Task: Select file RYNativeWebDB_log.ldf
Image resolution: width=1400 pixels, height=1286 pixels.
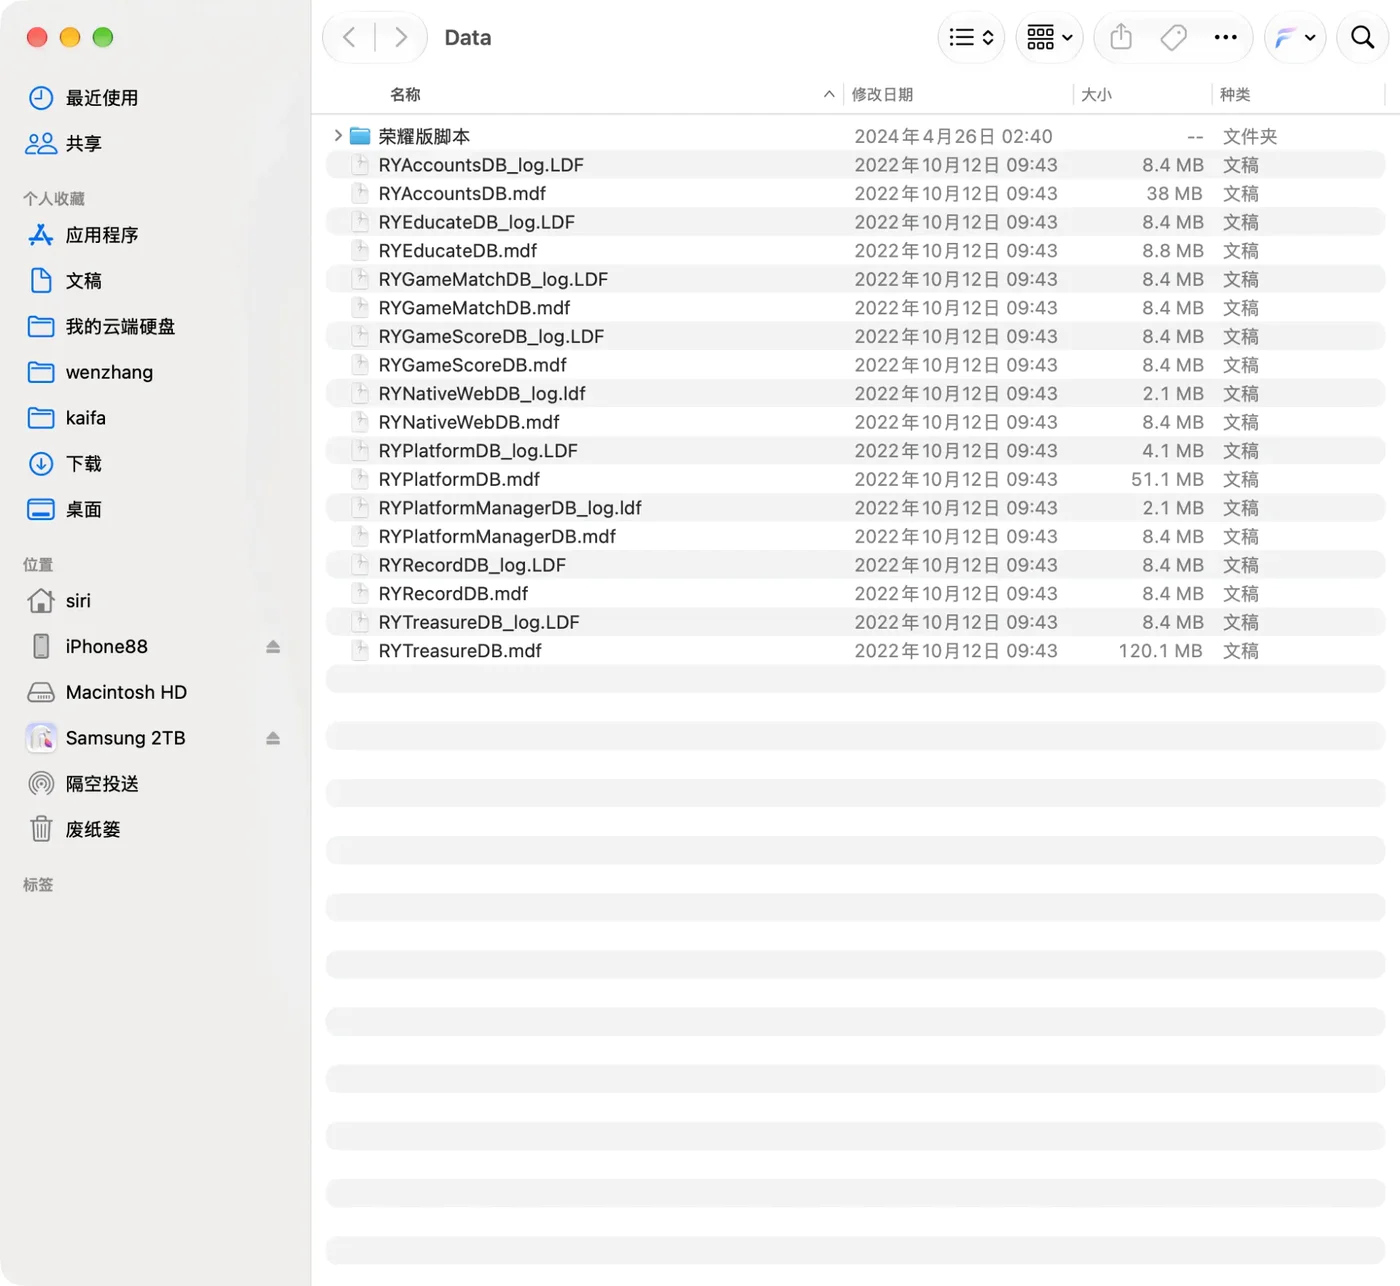Action: coord(855,394)
